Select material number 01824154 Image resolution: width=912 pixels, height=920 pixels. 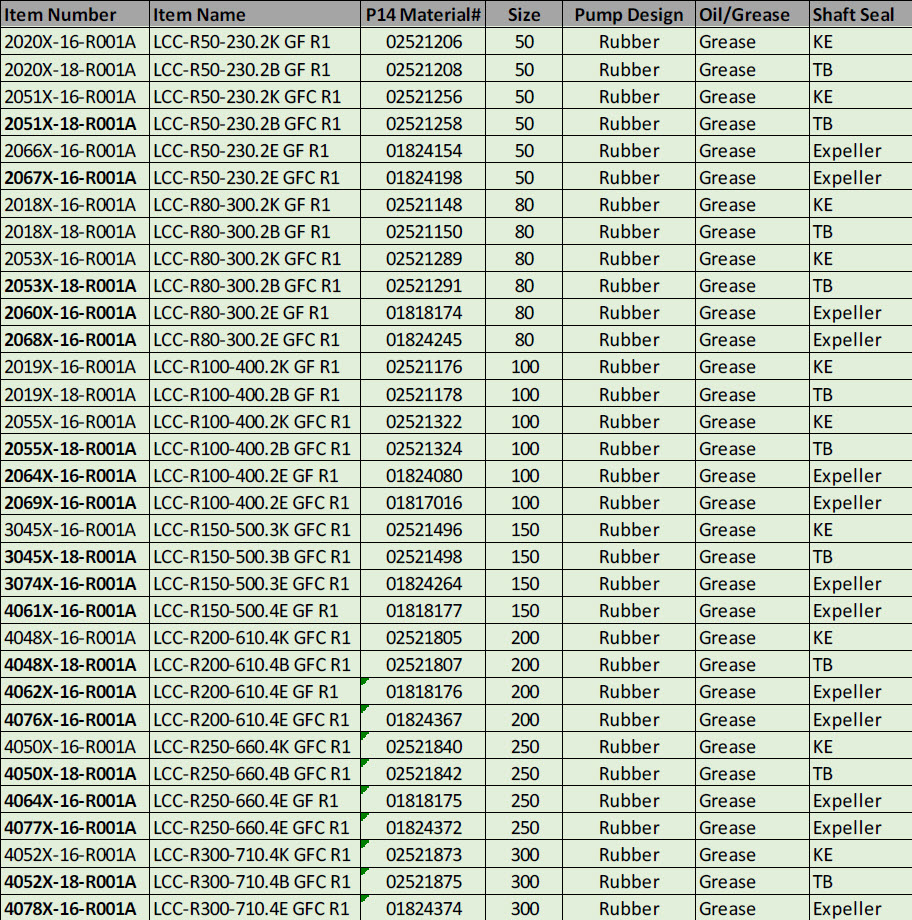tap(423, 150)
